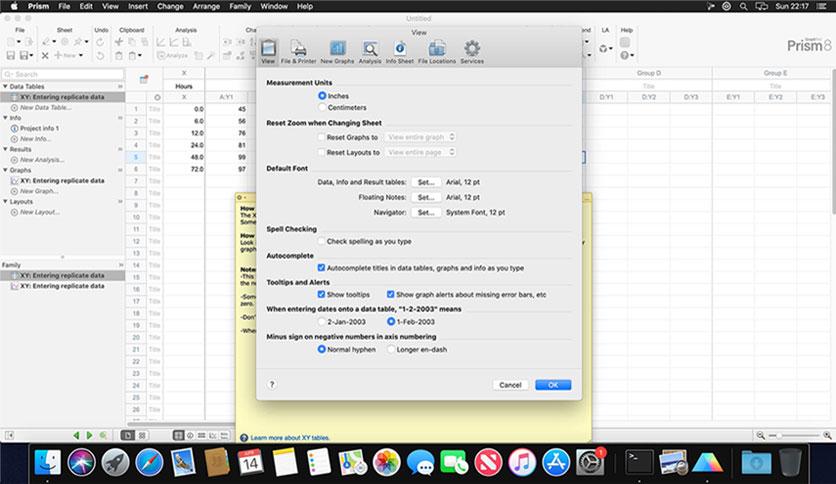Click the navigator Search field
This screenshot has height=484, width=836.
(x=63, y=74)
